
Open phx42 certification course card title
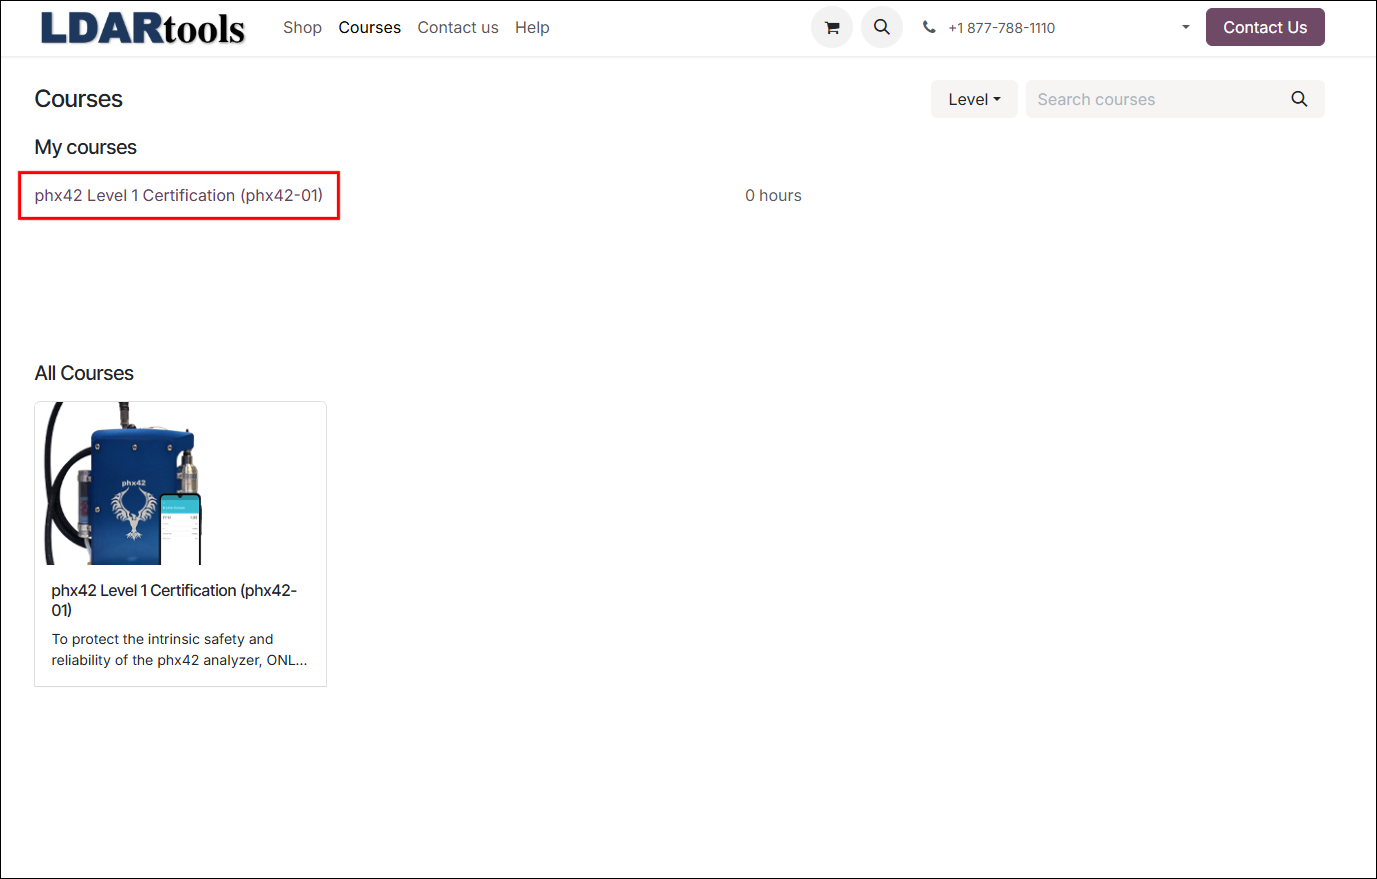coord(174,600)
